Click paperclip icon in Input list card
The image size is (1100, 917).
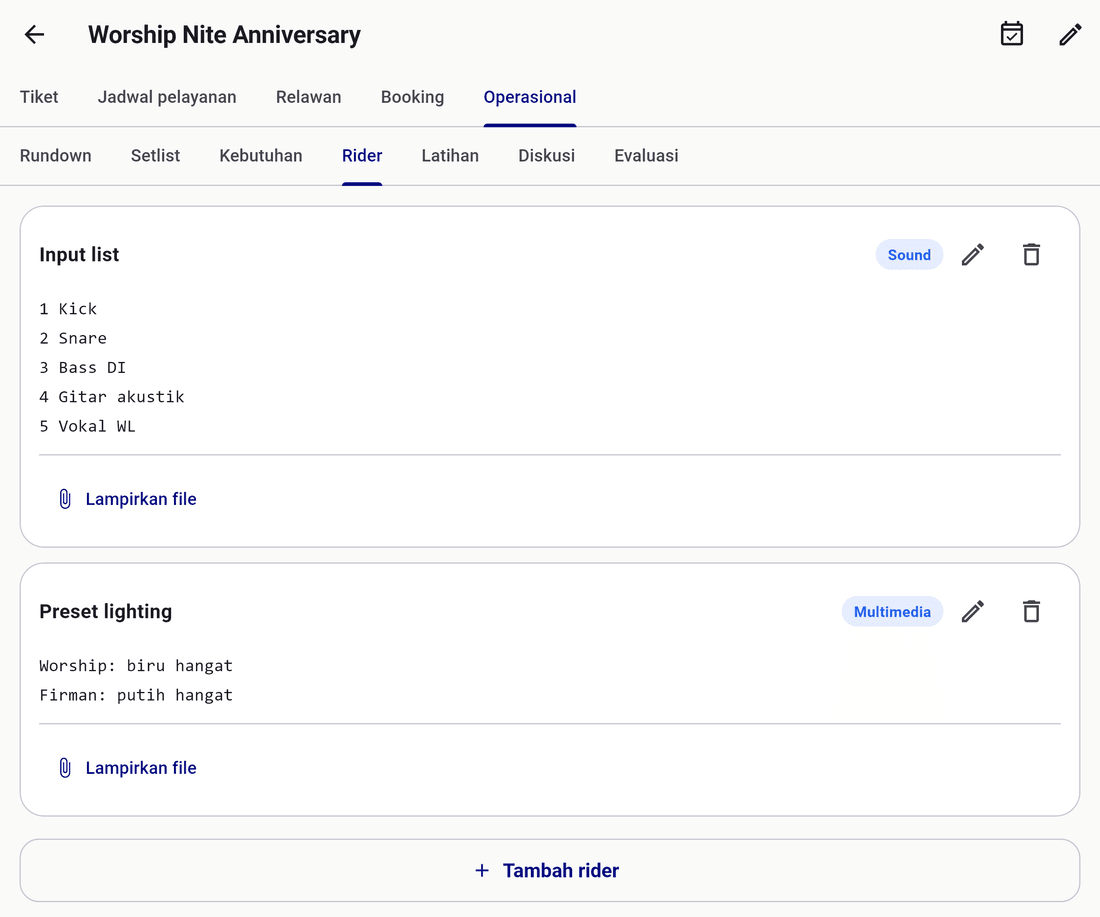pos(65,499)
